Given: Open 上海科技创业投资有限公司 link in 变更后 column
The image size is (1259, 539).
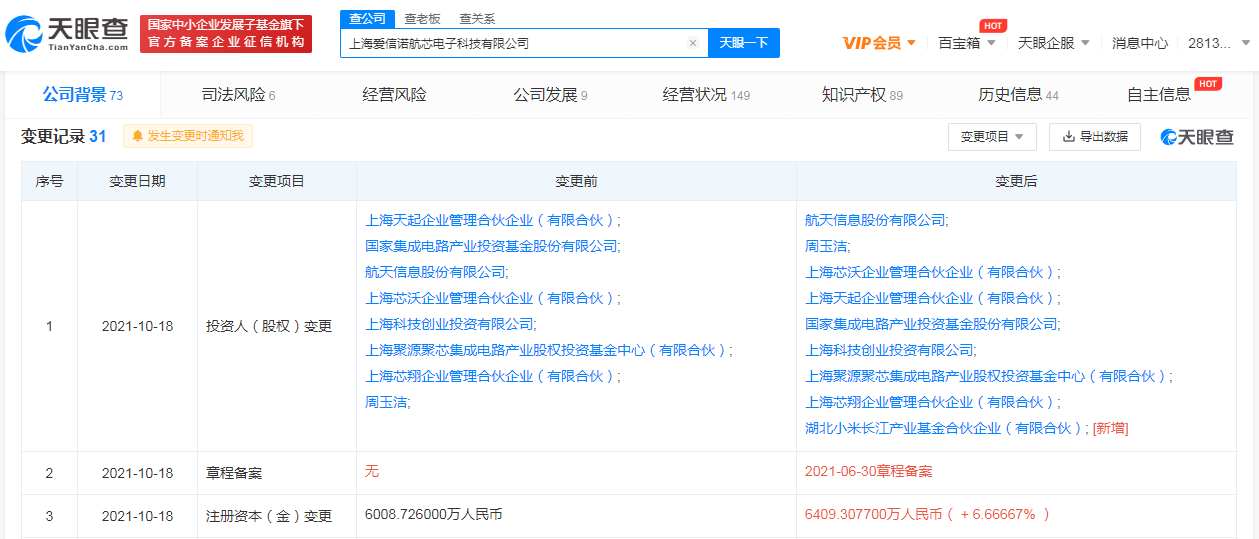Looking at the screenshot, I should pyautogui.click(x=890, y=350).
